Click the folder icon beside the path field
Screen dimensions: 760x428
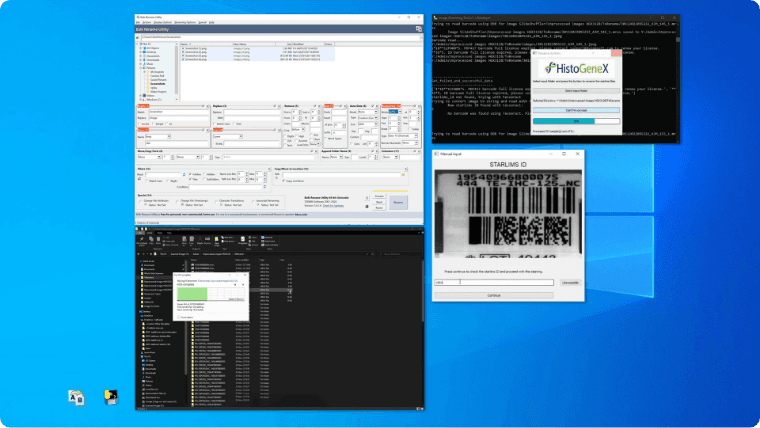(138, 37)
